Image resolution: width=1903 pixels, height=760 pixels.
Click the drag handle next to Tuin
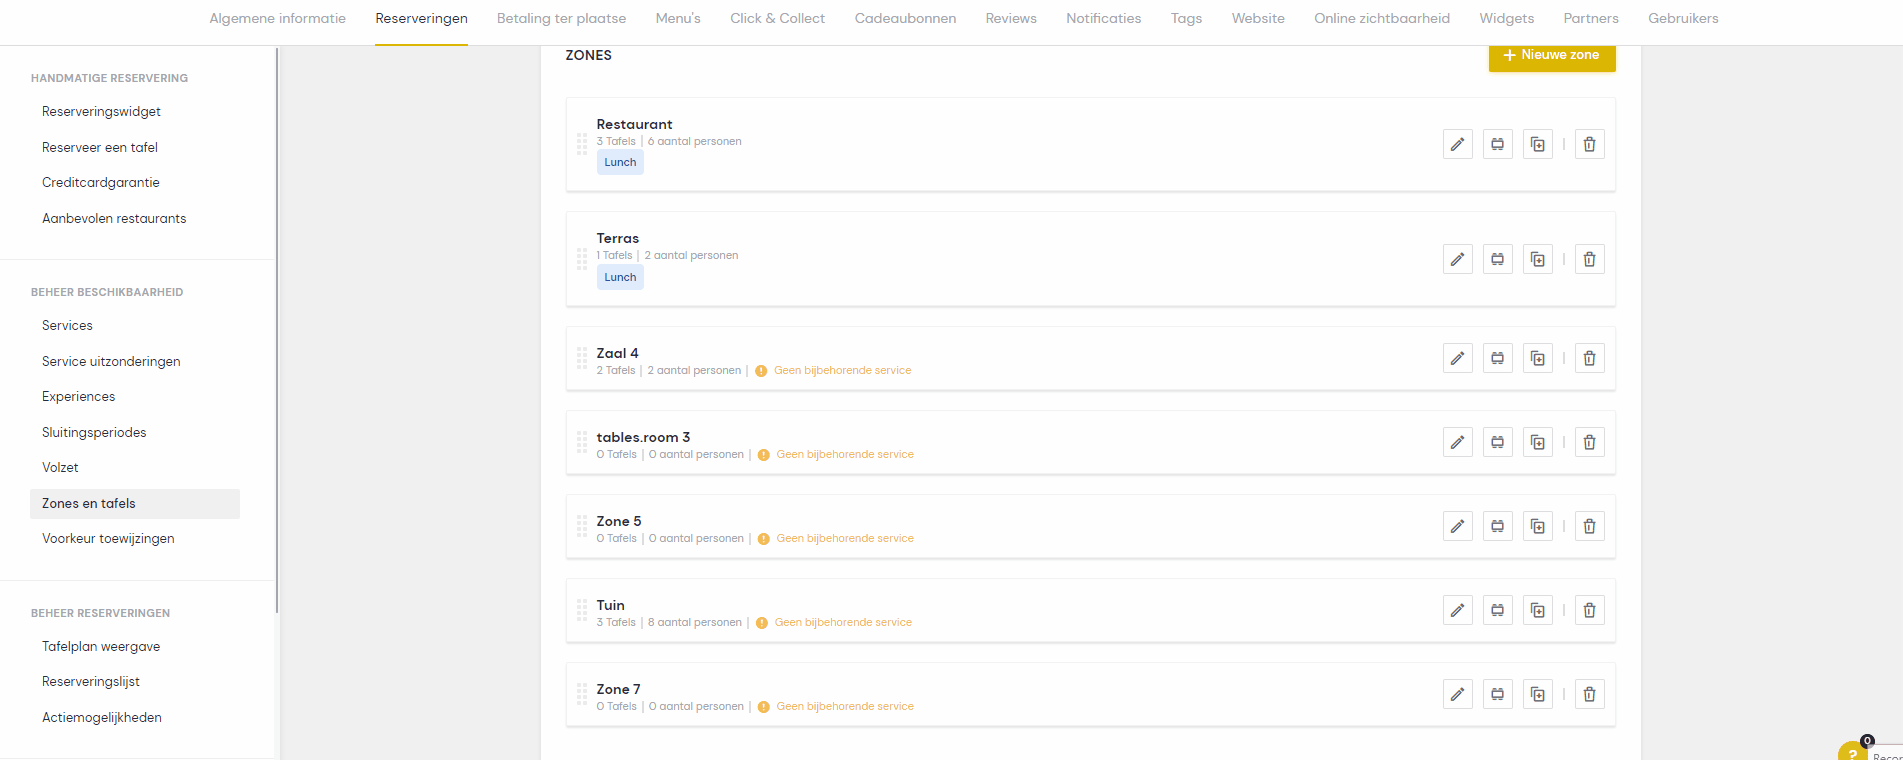coord(582,610)
